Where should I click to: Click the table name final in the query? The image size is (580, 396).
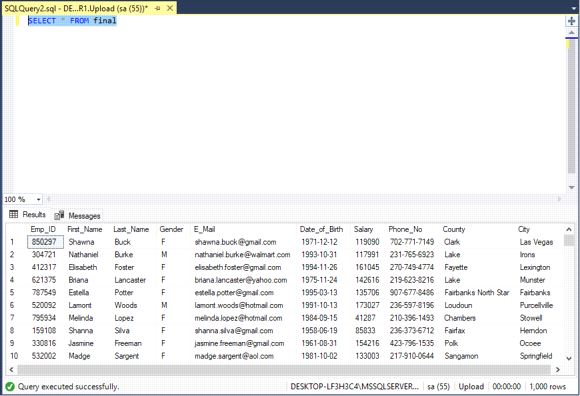(105, 21)
